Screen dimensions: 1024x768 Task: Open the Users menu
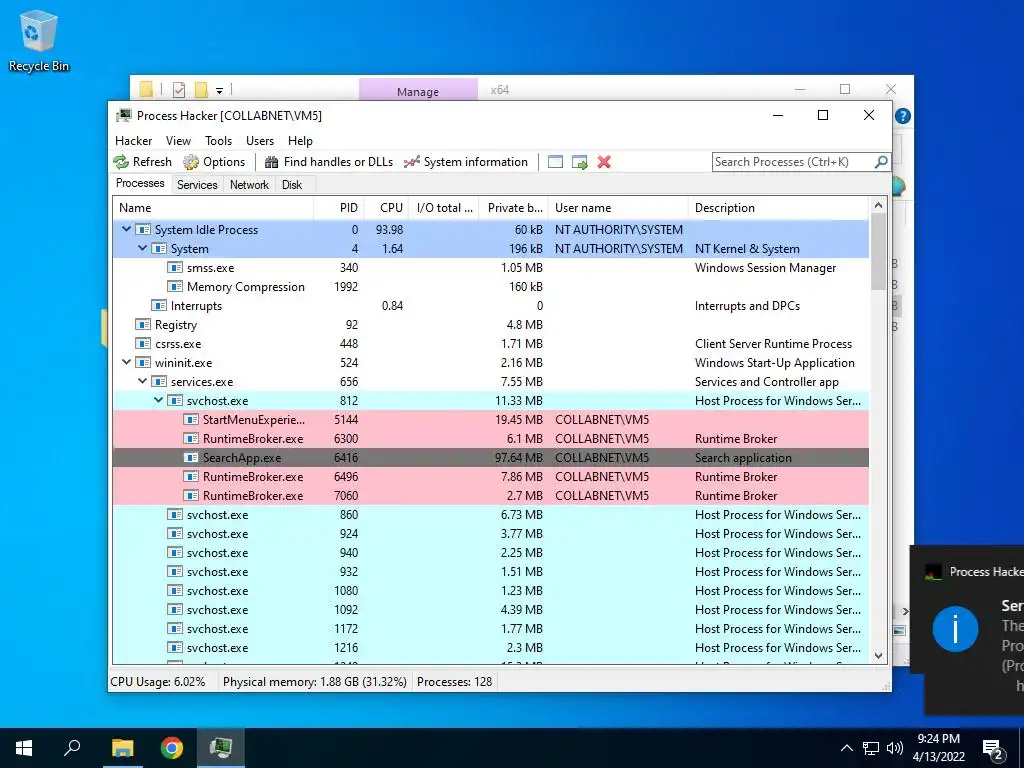coord(260,140)
